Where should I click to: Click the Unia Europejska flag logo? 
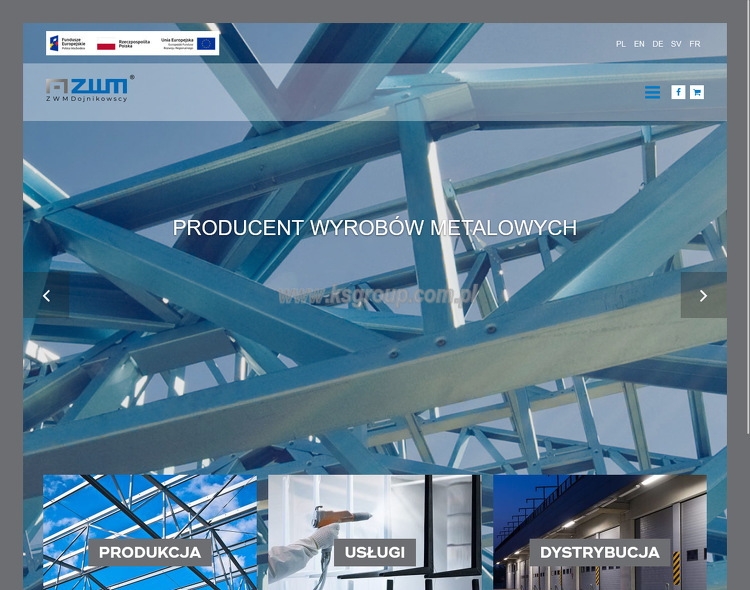(188, 44)
